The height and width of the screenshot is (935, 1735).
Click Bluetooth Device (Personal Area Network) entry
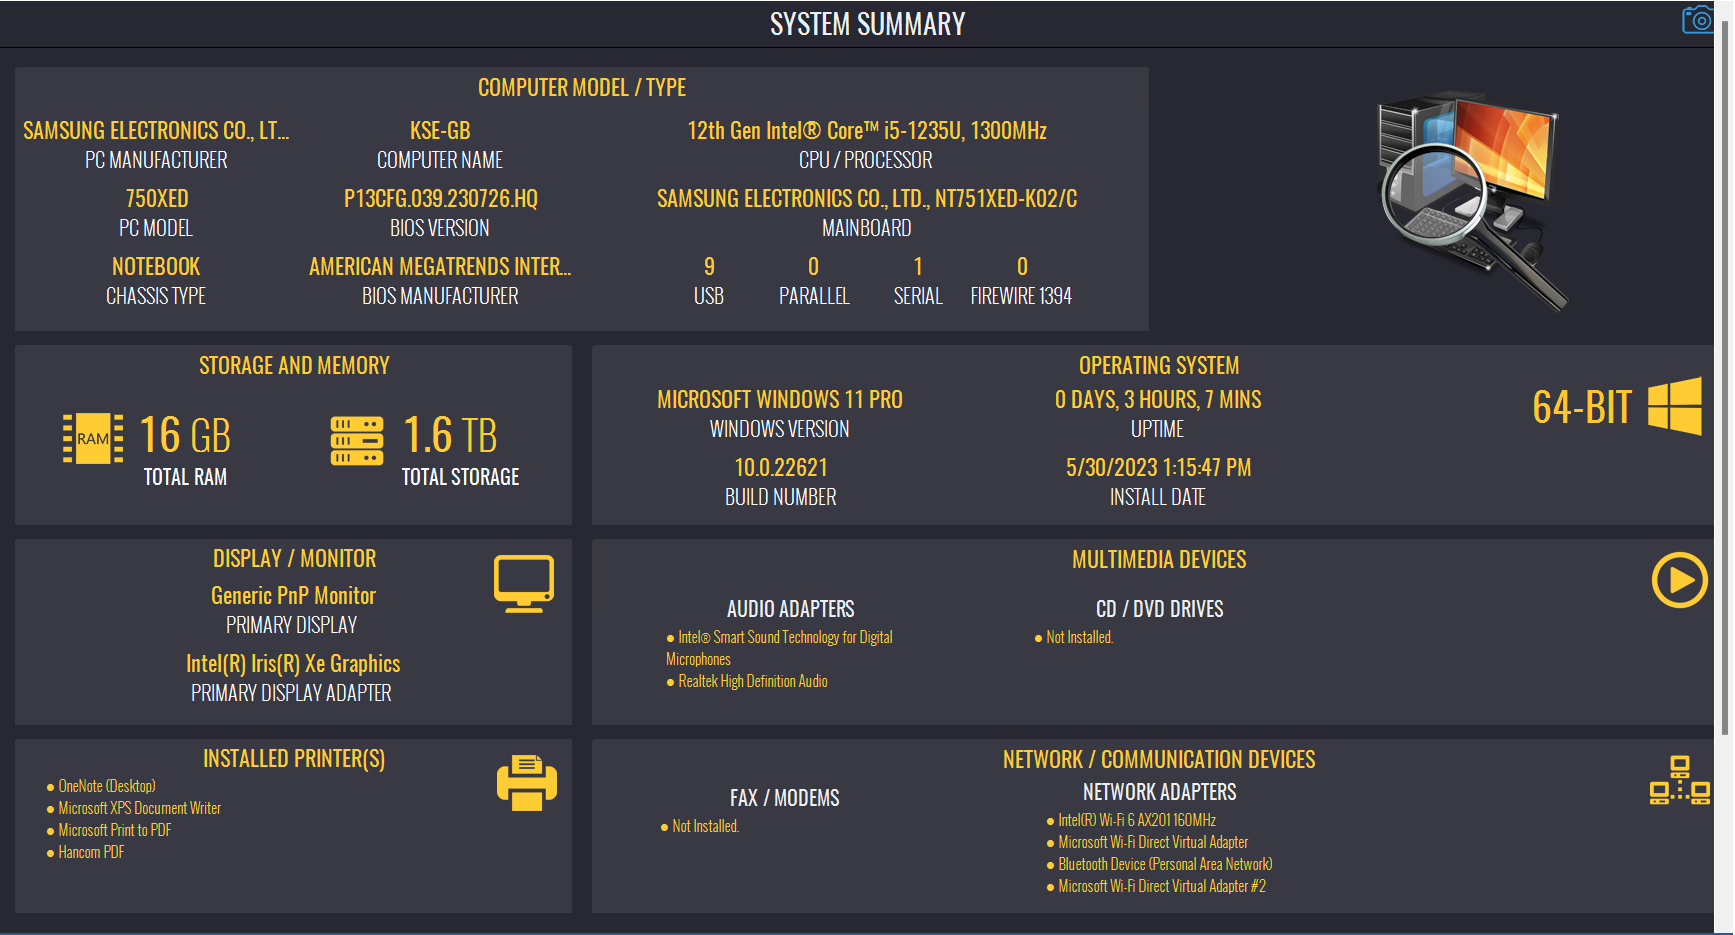1159,864
